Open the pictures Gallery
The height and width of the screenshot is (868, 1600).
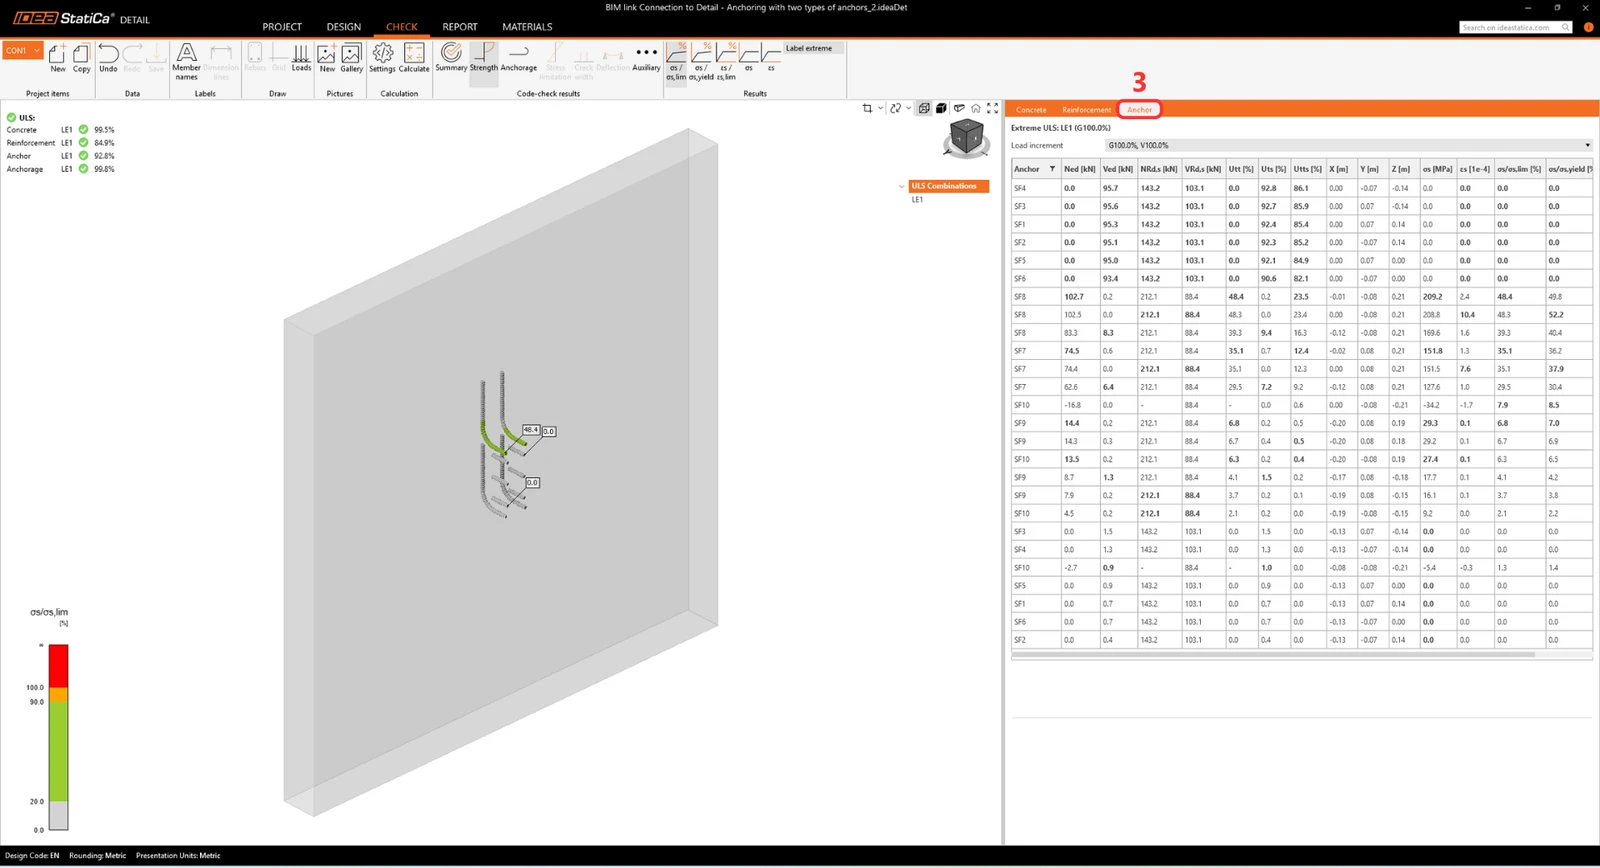(x=351, y=57)
